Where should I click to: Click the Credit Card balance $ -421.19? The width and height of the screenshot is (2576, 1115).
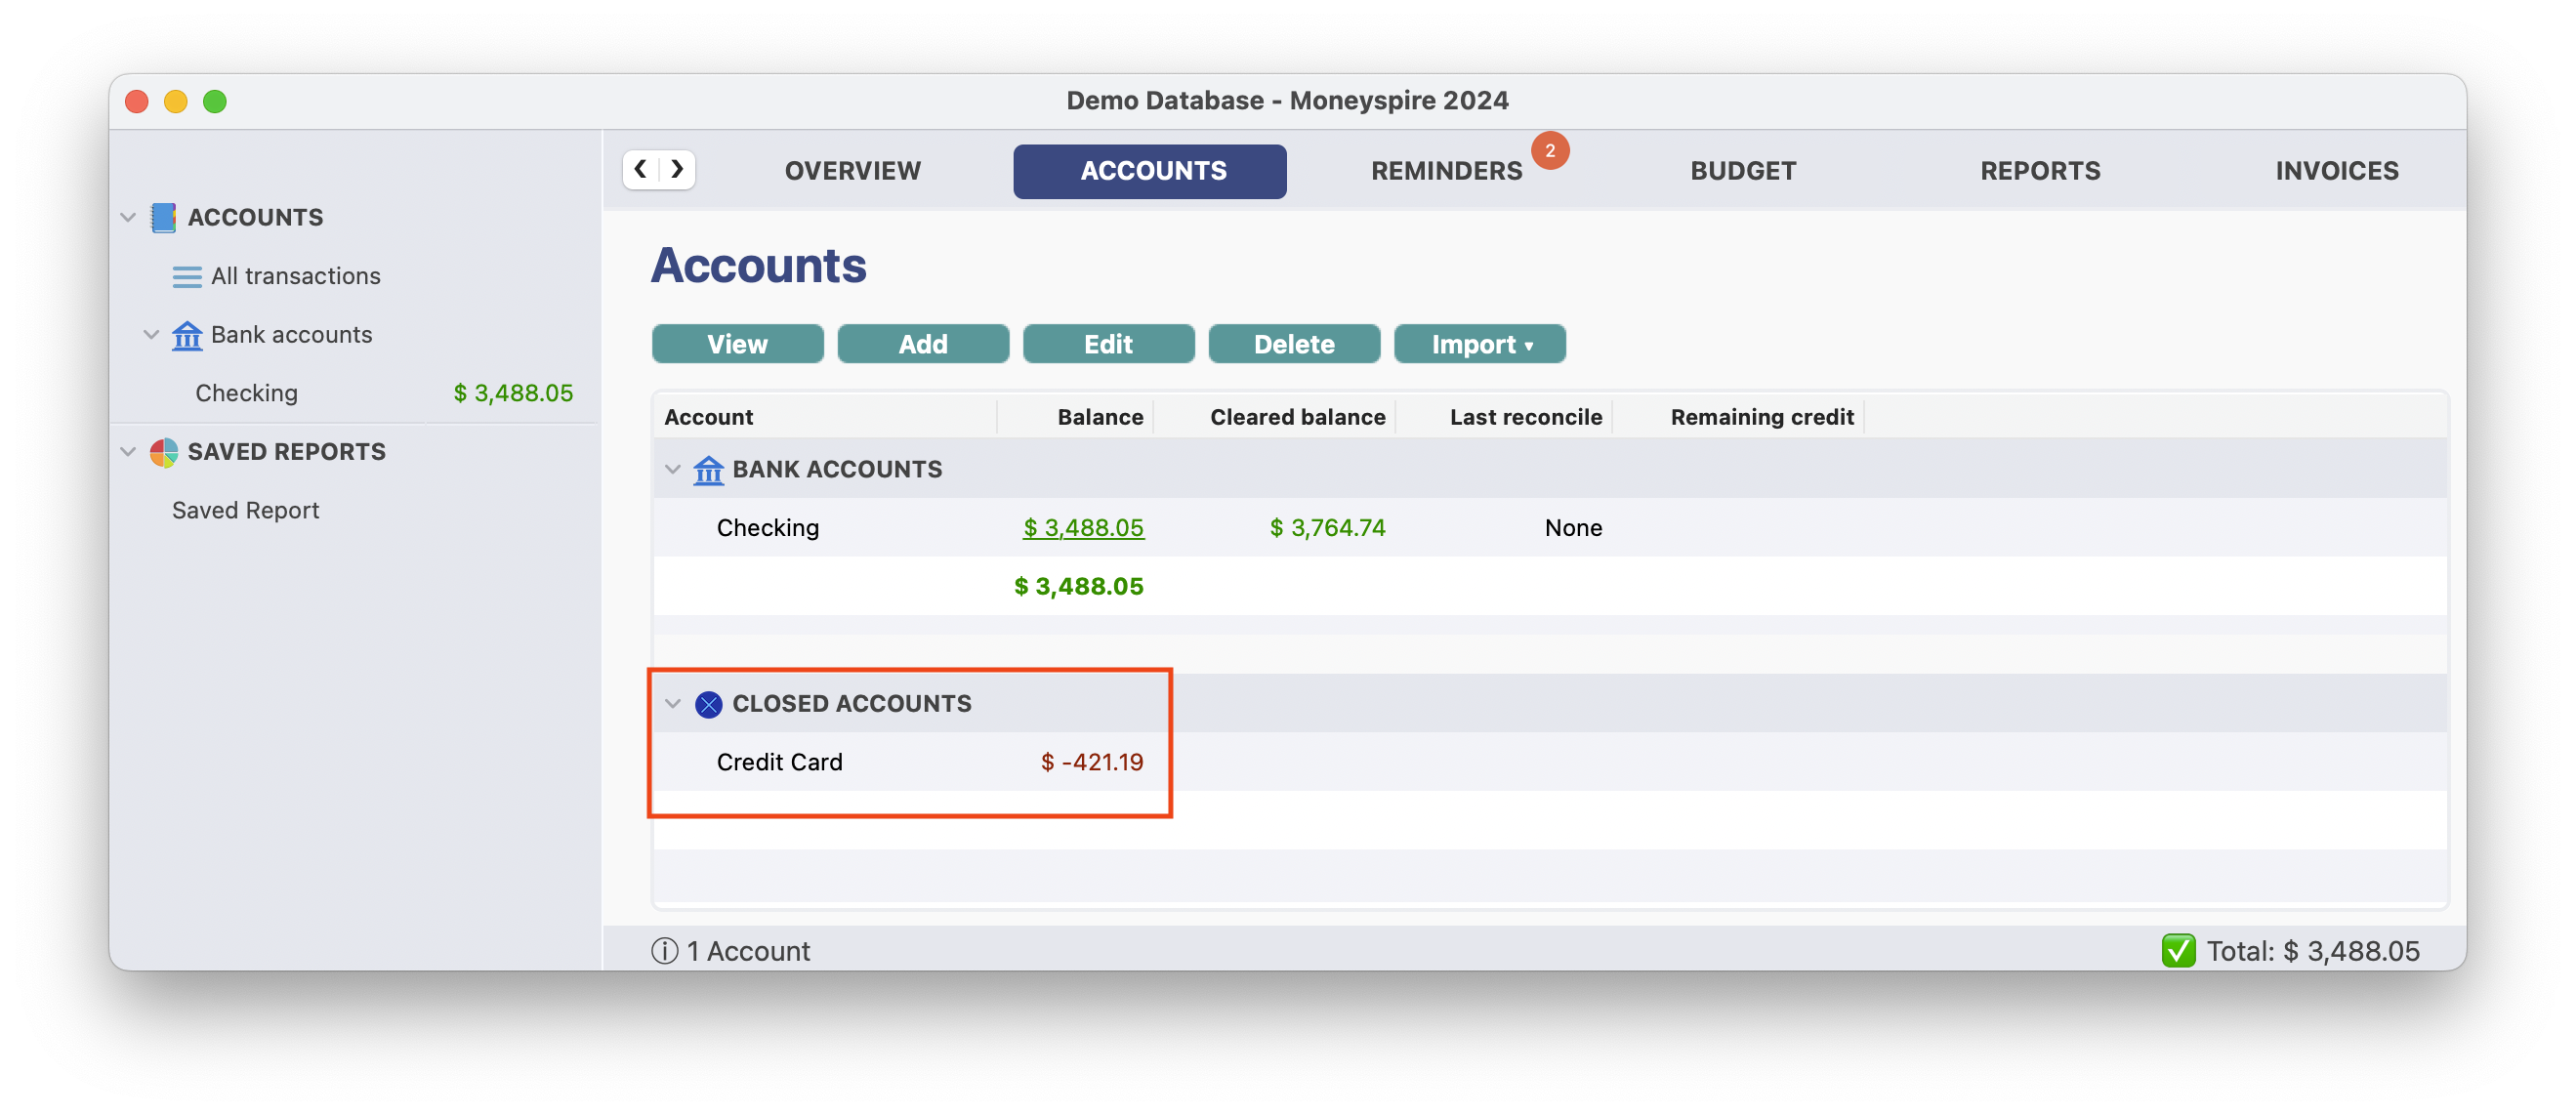point(1091,762)
